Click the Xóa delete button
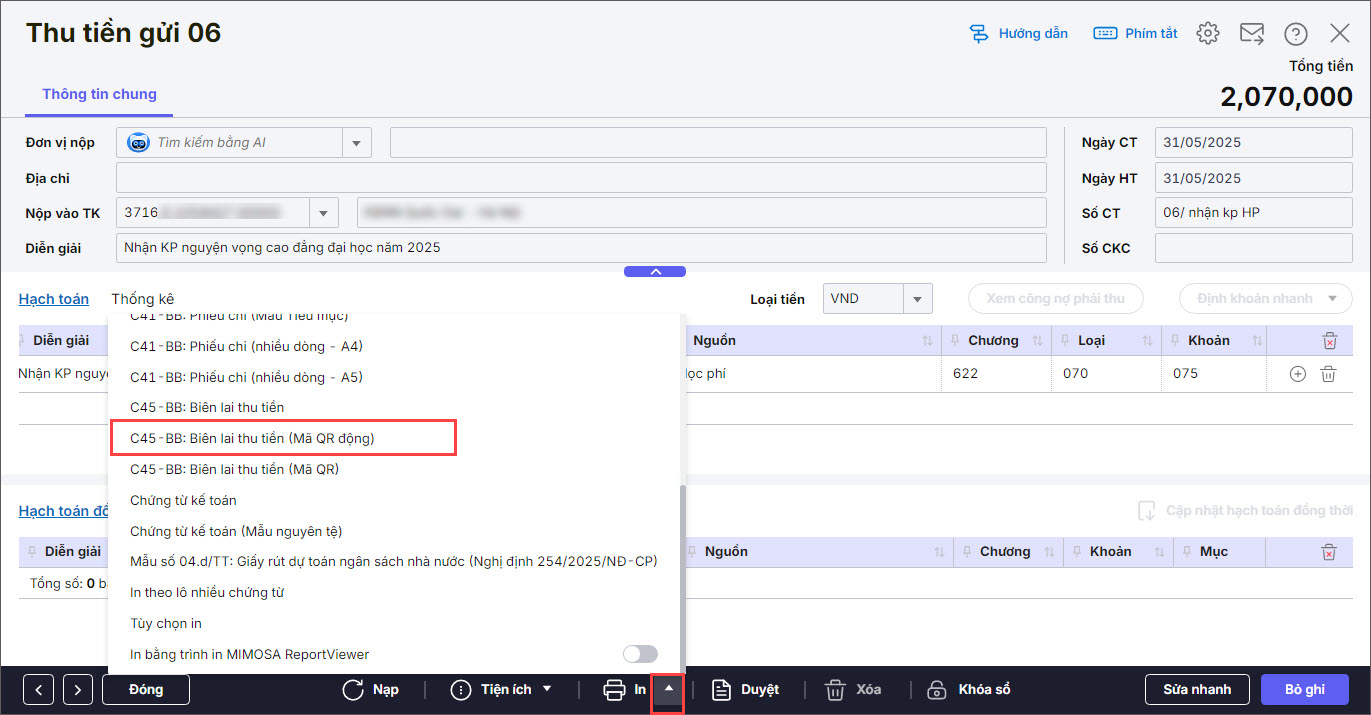Image resolution: width=1371 pixels, height=715 pixels. point(853,689)
